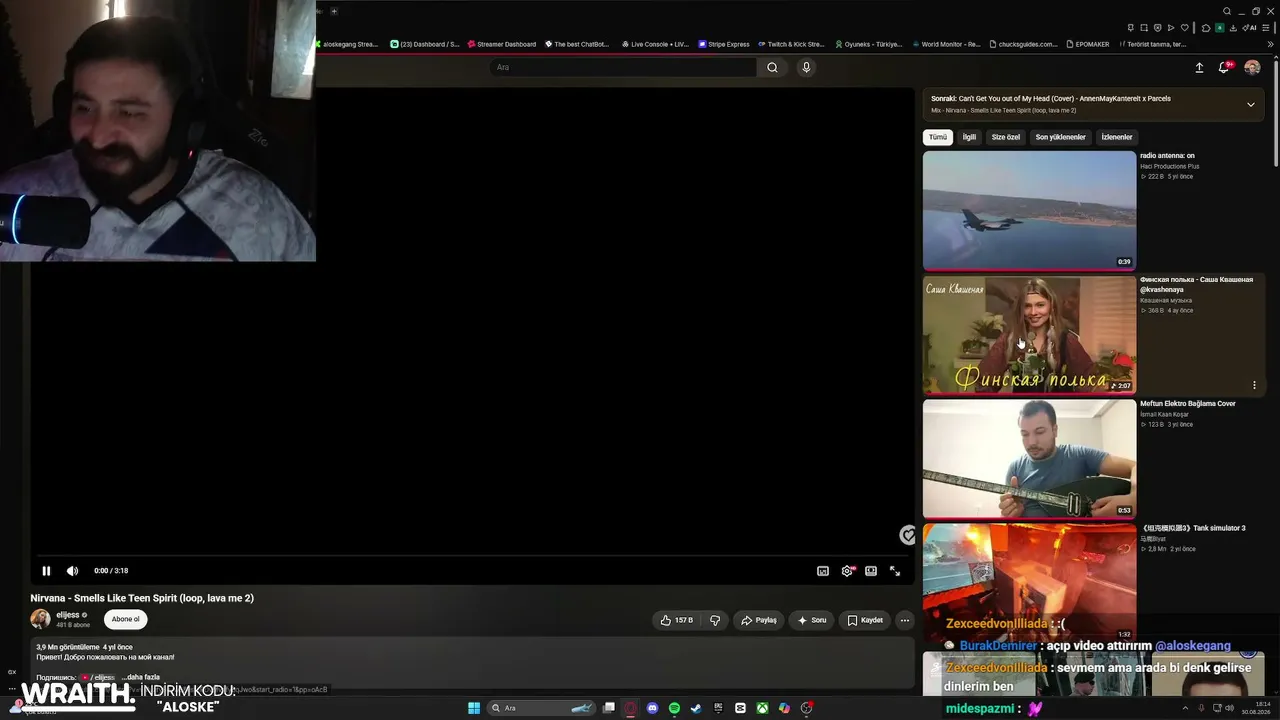Viewport: 1280px width, 720px height.
Task: Open Meftun Elektro Bağlama Cover thumbnail
Action: pos(1029,459)
